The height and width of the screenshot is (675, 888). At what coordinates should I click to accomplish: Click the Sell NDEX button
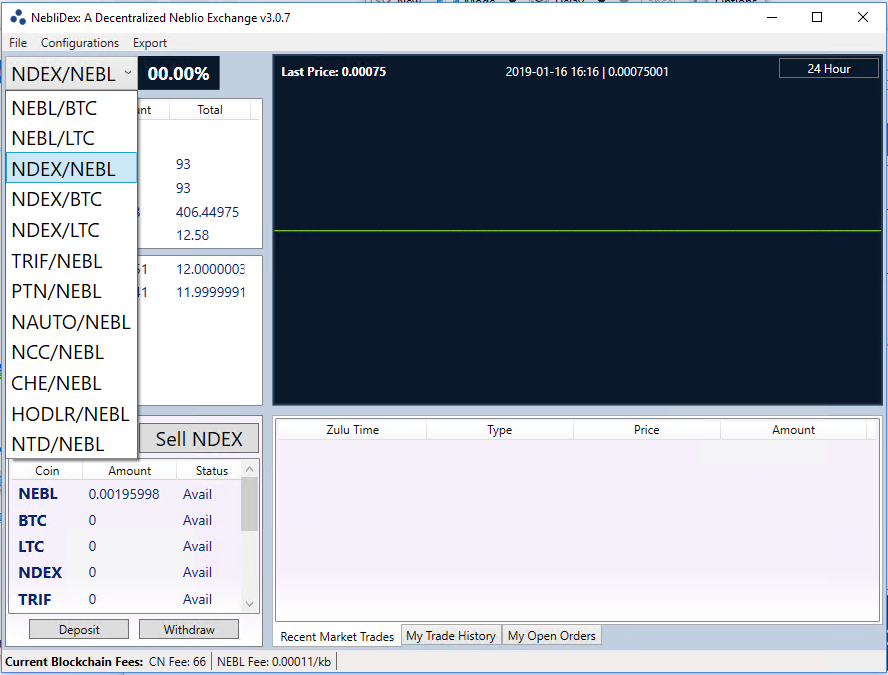[199, 439]
